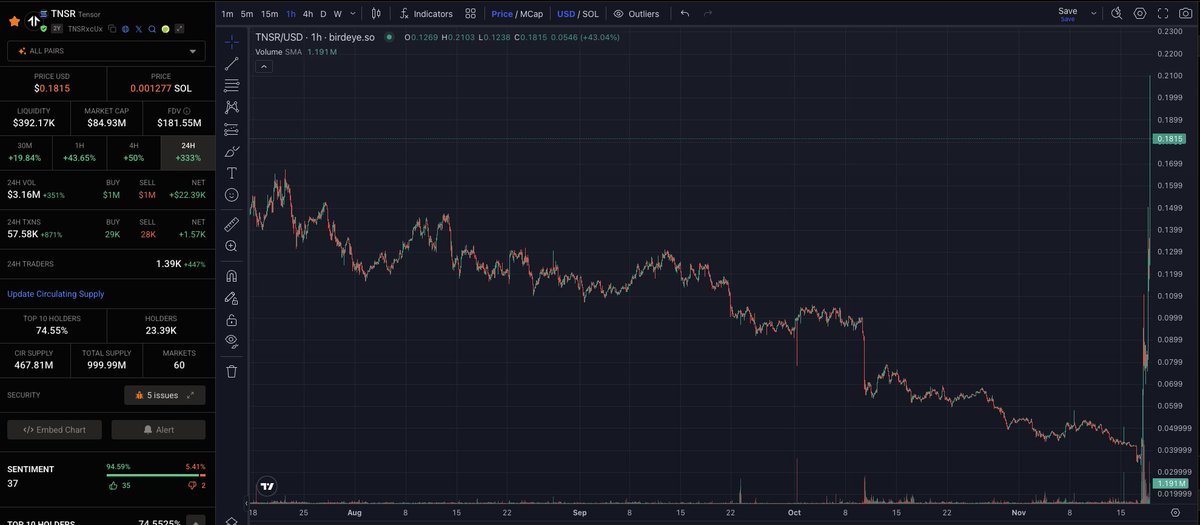Toggle hide all drawings eye icon
The width and height of the screenshot is (1200, 525).
pyautogui.click(x=232, y=342)
